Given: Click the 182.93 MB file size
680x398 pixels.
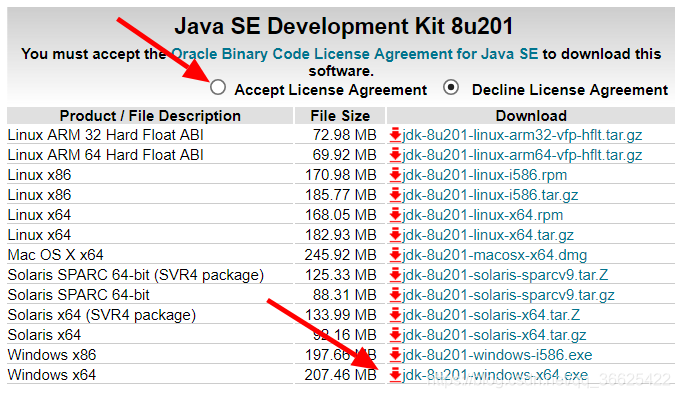Looking at the screenshot, I should (340, 235).
